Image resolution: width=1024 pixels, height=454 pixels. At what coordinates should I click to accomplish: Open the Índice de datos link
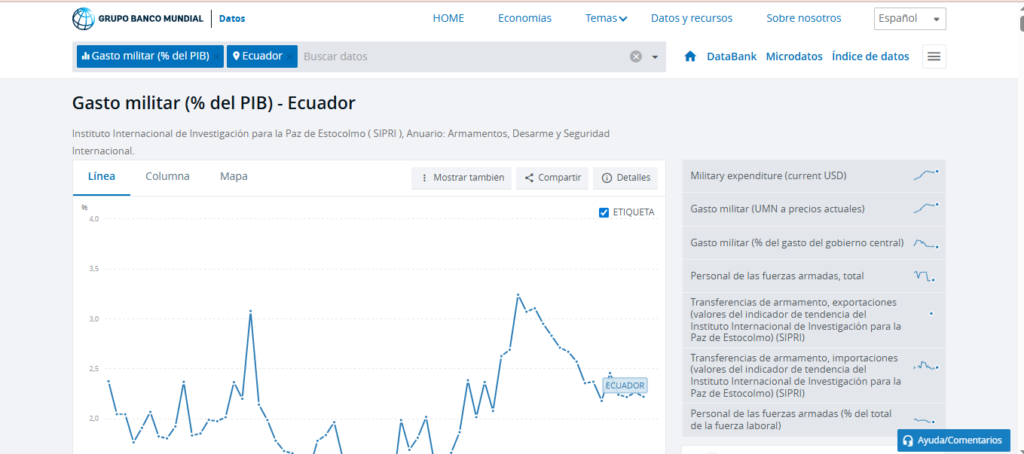(870, 57)
